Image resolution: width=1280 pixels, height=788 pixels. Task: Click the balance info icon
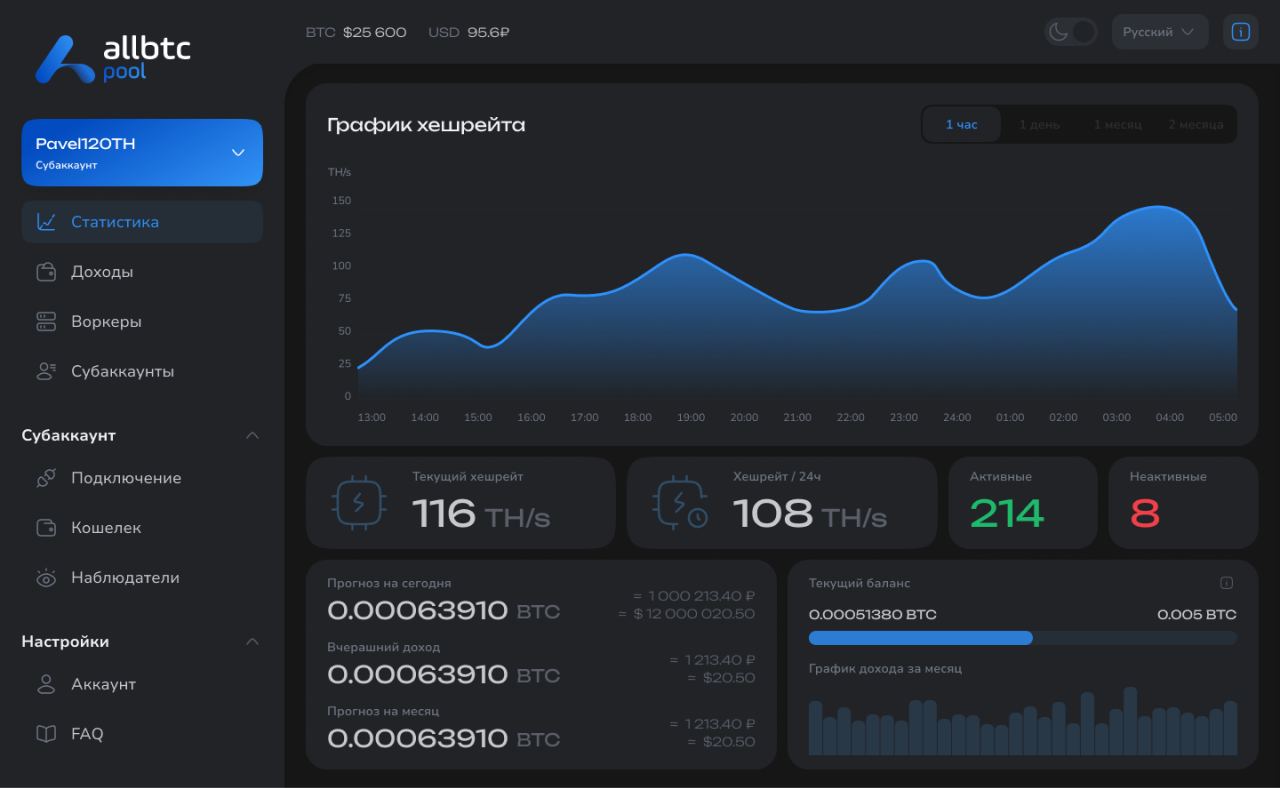tap(1227, 583)
